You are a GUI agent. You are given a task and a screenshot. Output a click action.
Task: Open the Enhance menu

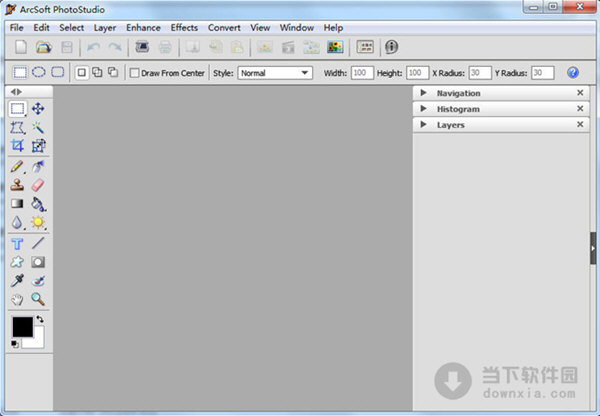coord(143,28)
